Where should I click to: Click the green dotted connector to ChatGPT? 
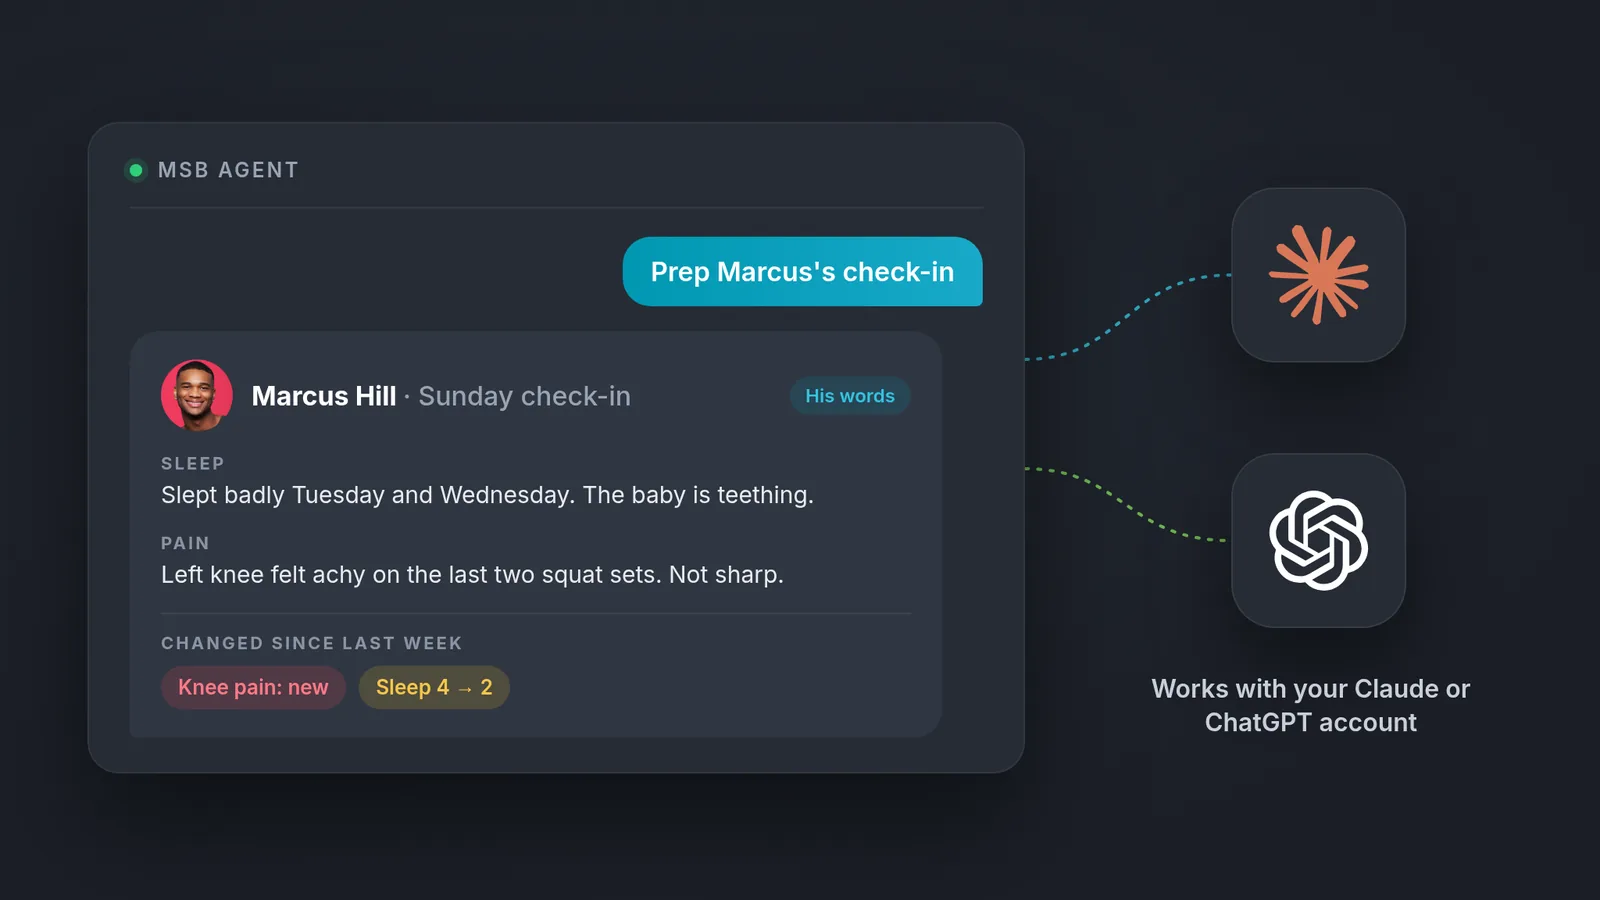tap(1128, 504)
